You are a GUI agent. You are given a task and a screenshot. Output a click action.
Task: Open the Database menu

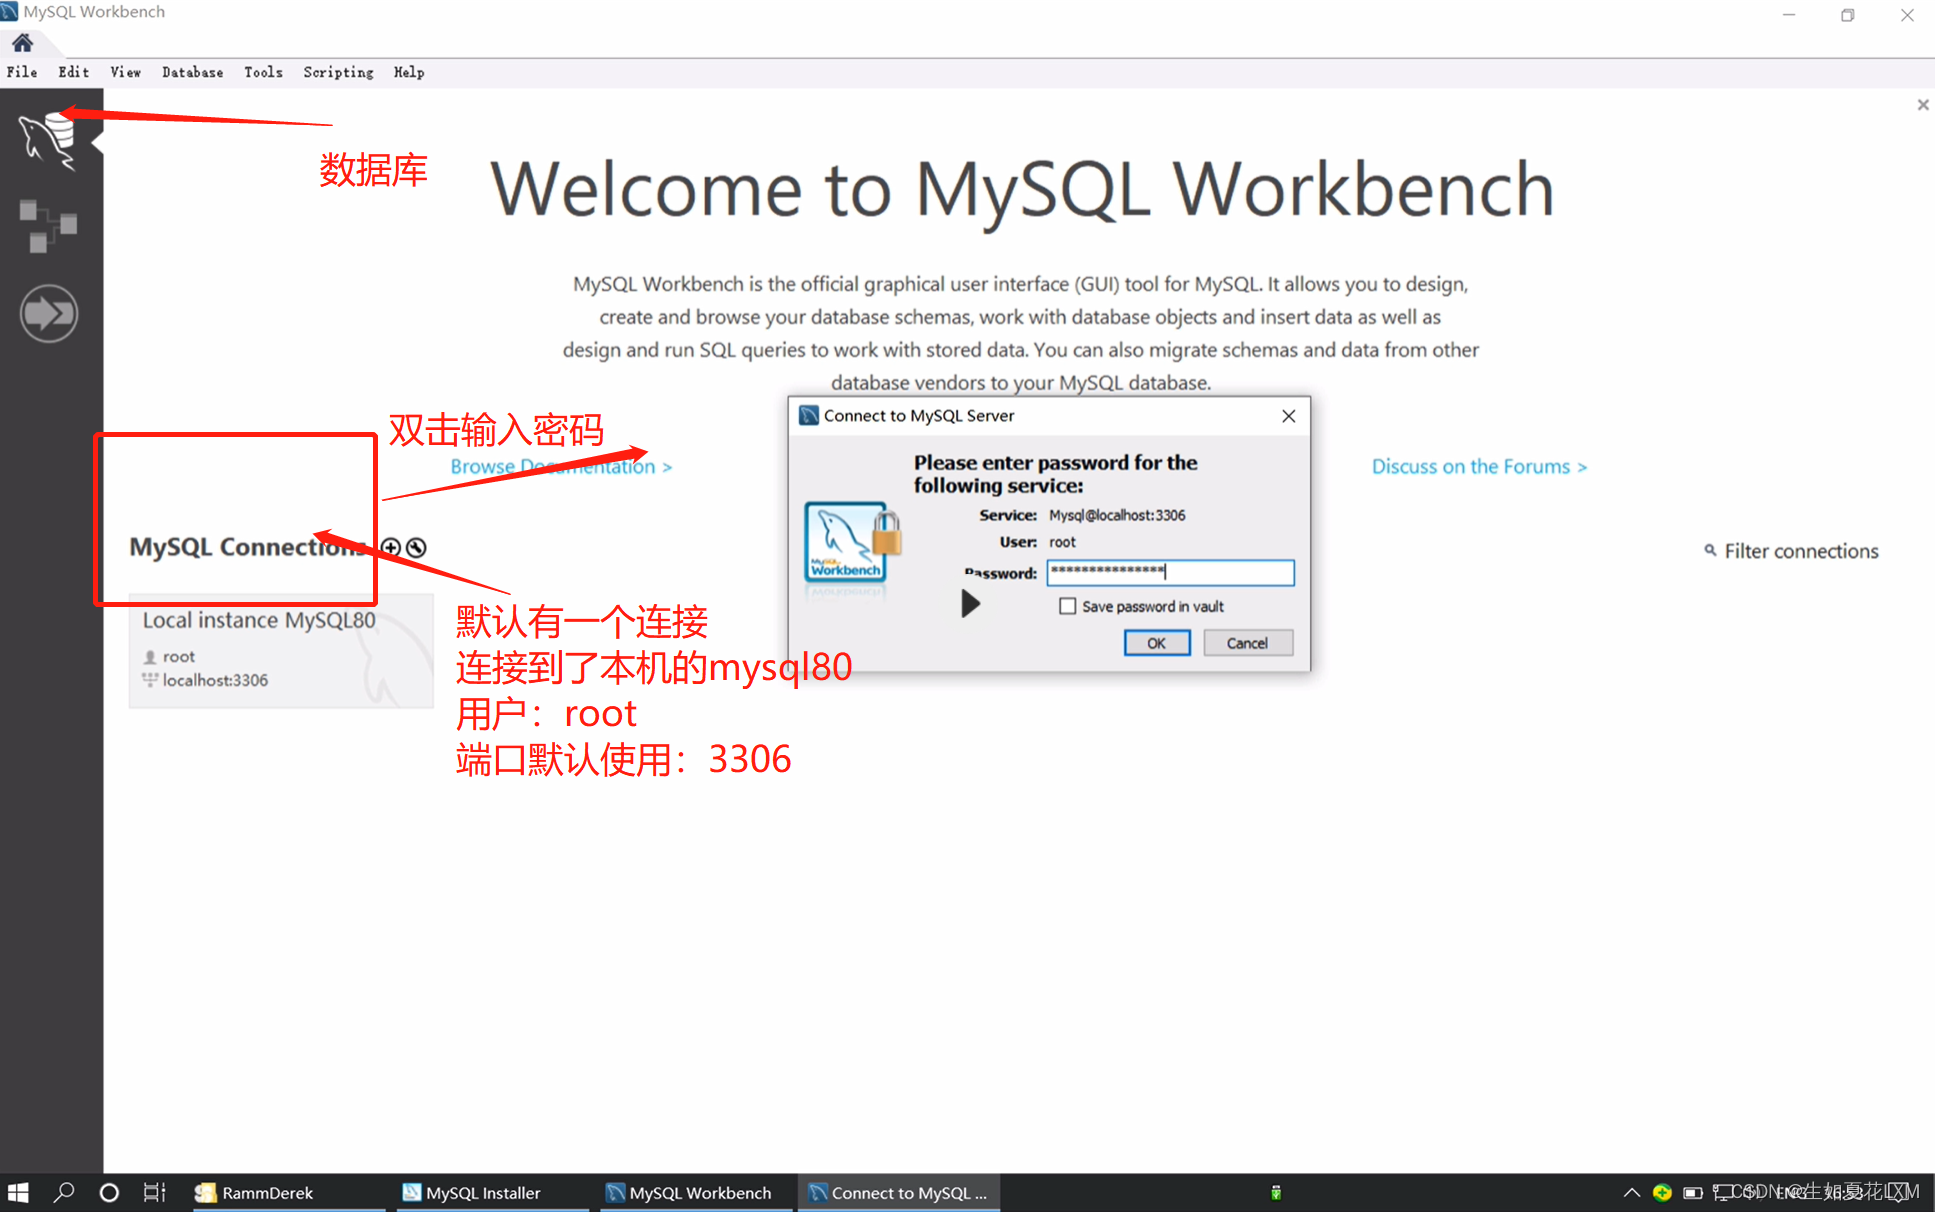coord(192,72)
